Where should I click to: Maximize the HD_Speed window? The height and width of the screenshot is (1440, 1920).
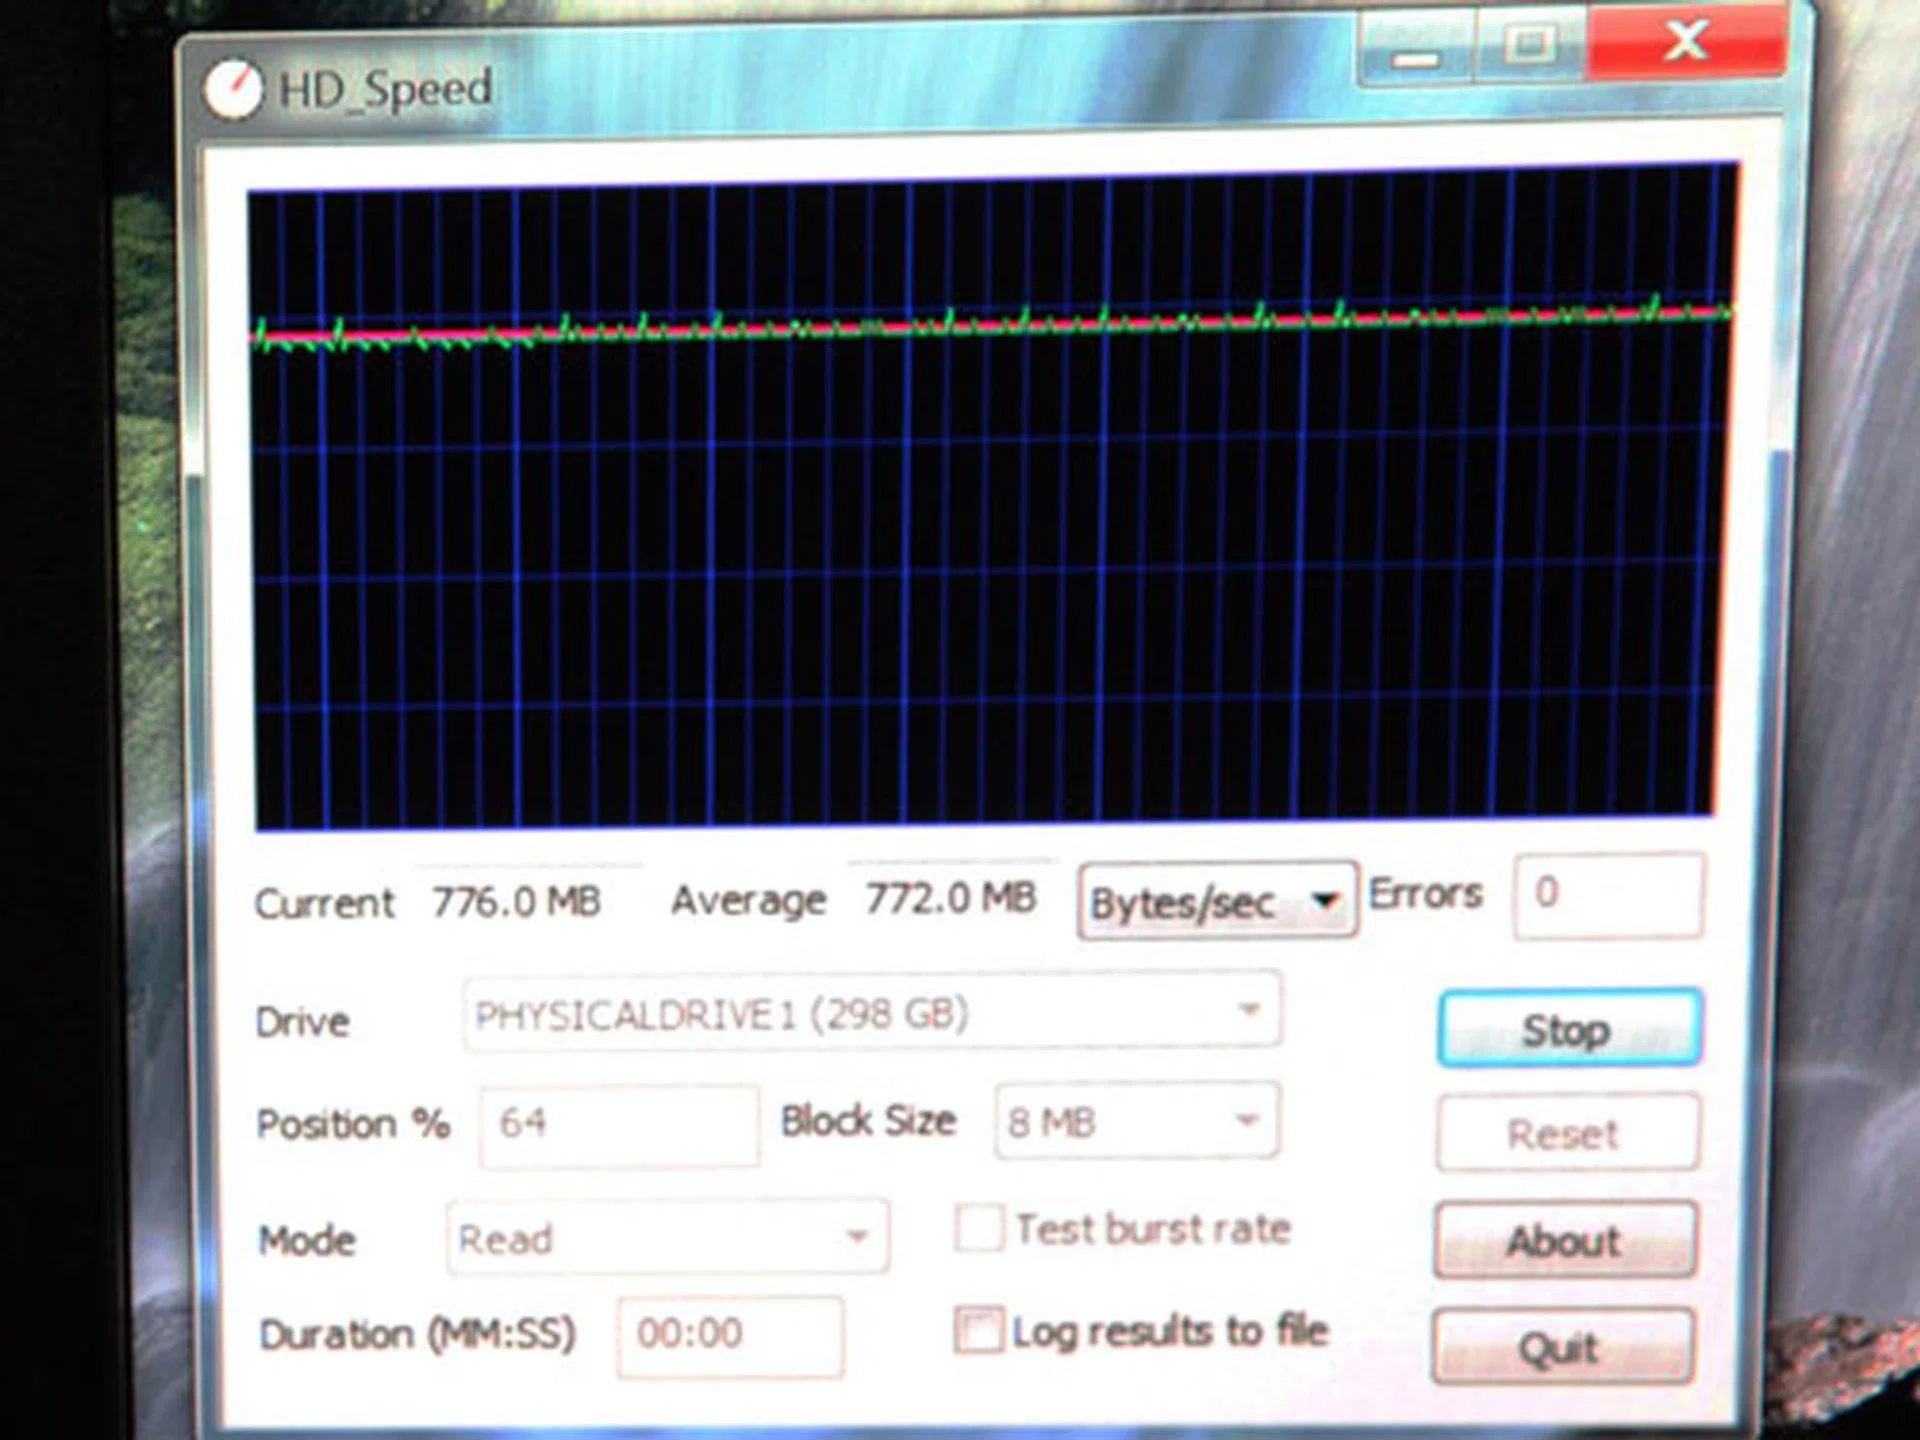[1530, 46]
